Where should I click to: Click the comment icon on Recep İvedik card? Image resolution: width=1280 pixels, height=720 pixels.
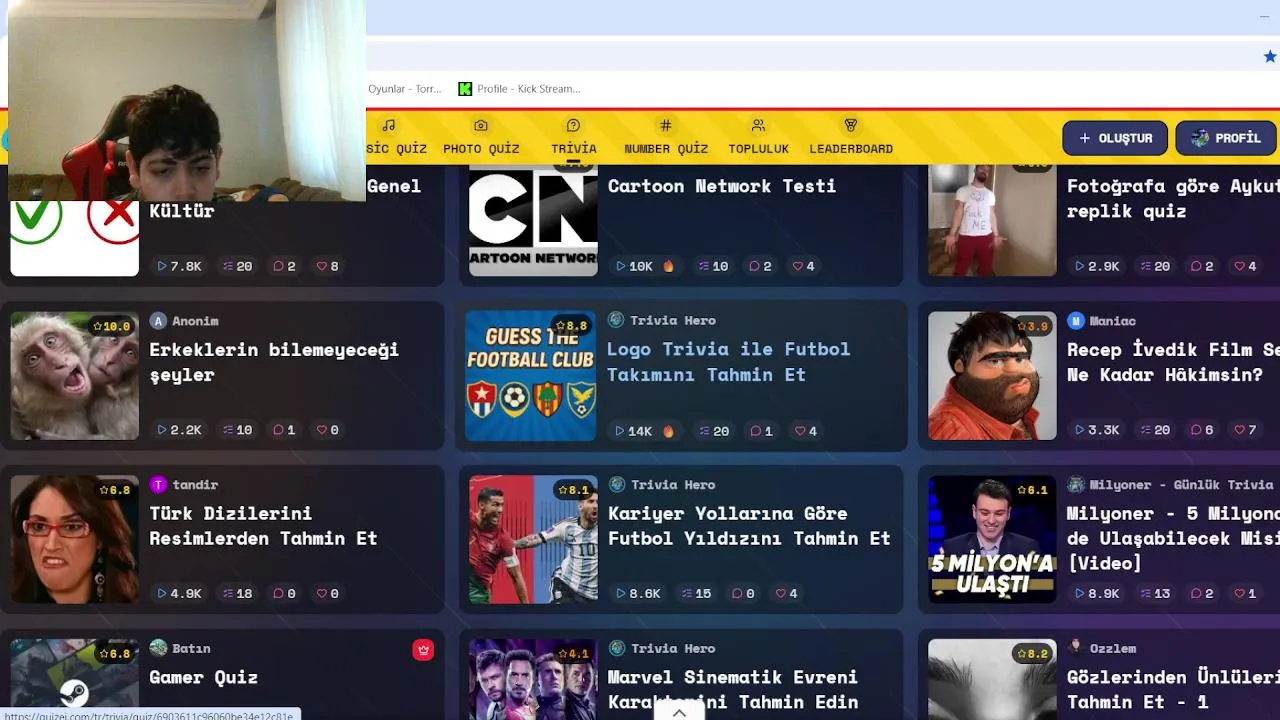tap(1196, 430)
